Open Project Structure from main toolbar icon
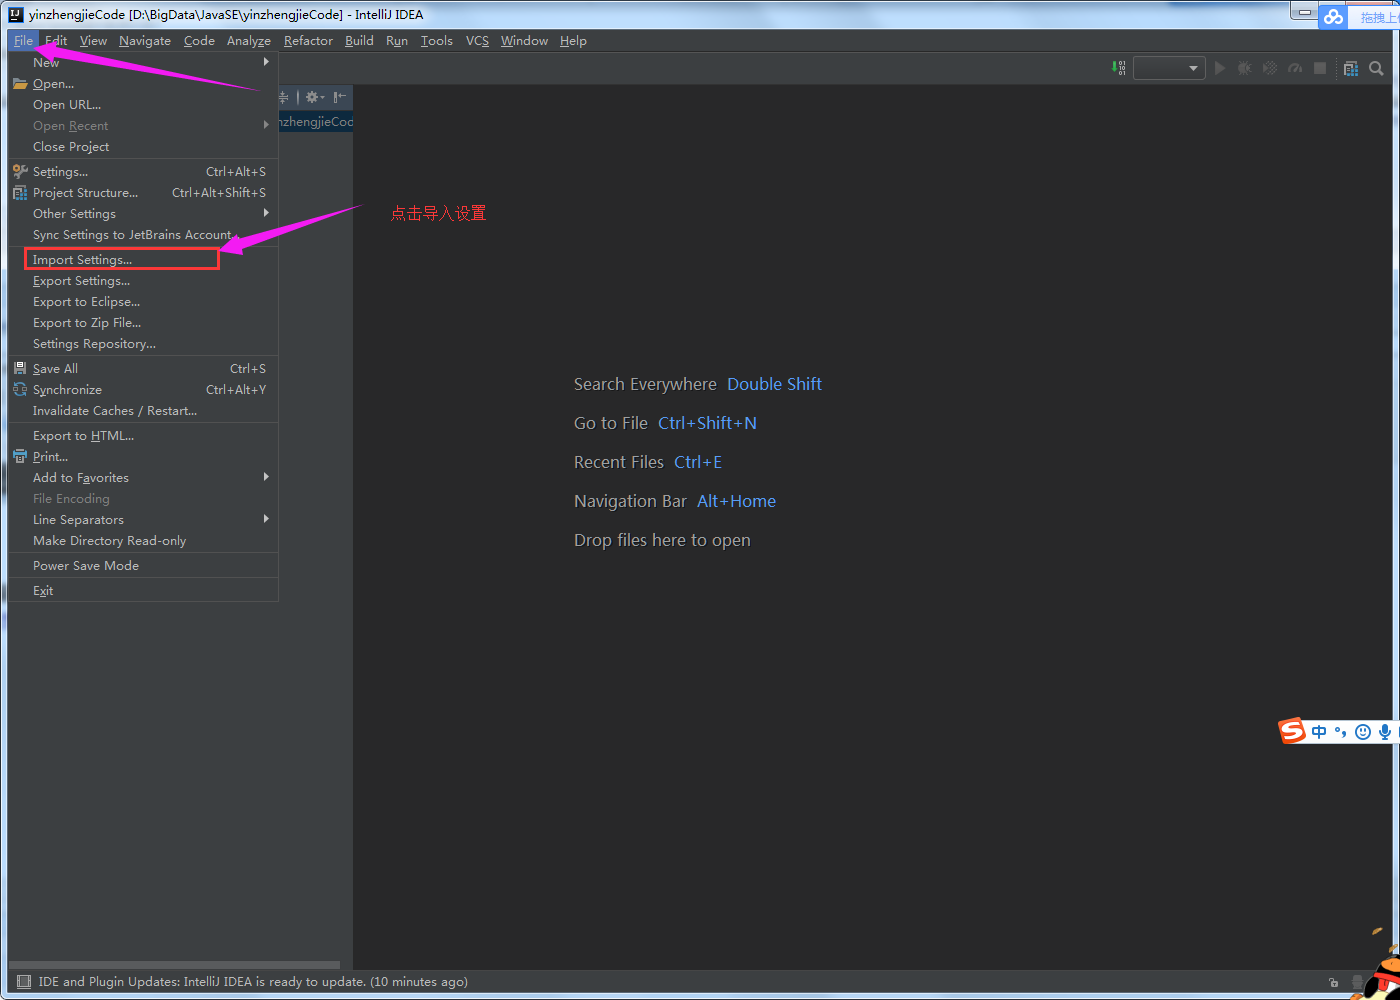The width and height of the screenshot is (1400, 1000). (1351, 68)
